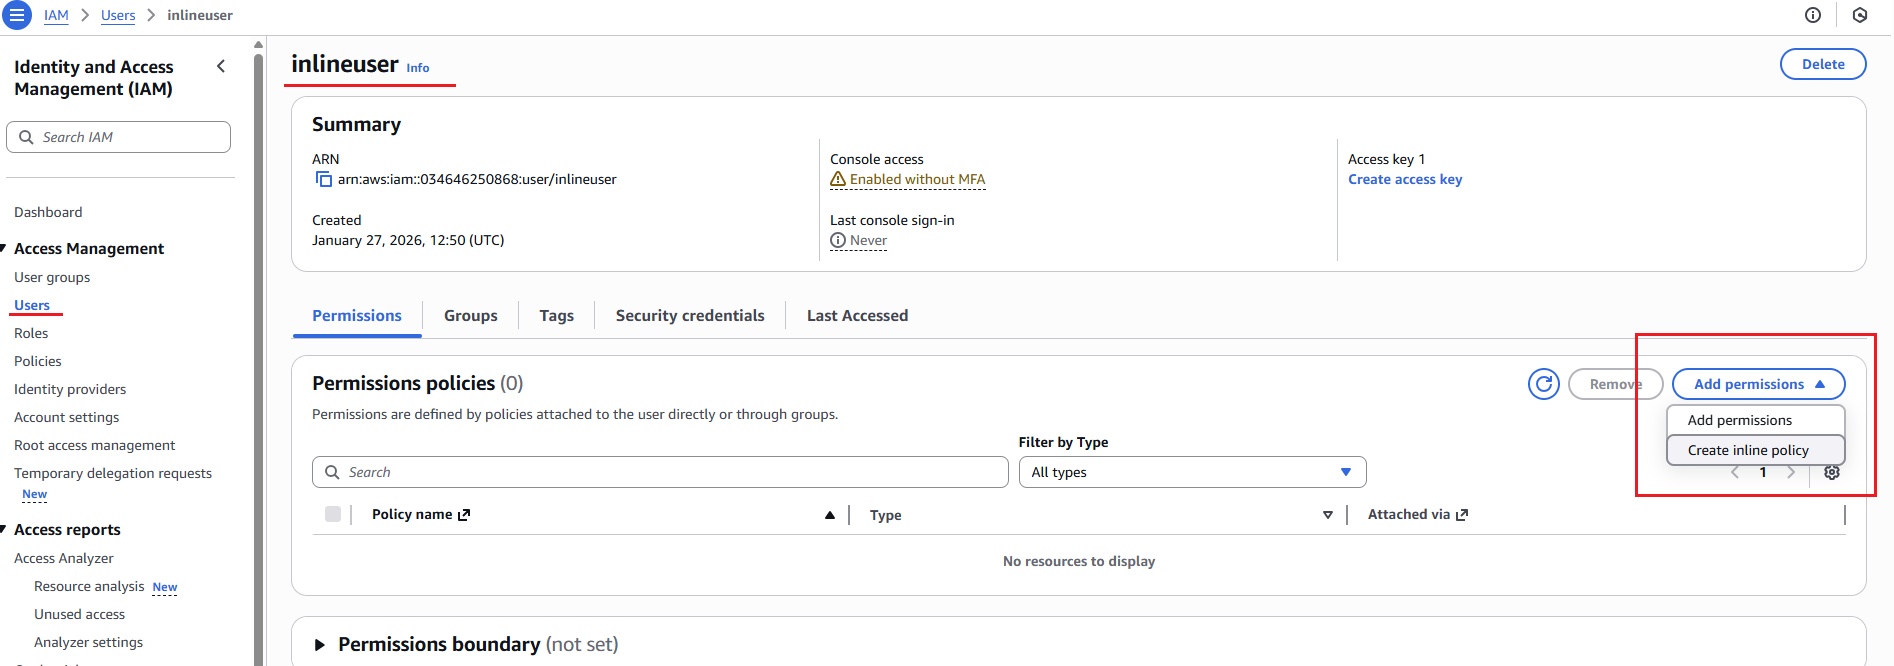
Task: Switch to the Security credentials tab
Action: click(689, 315)
